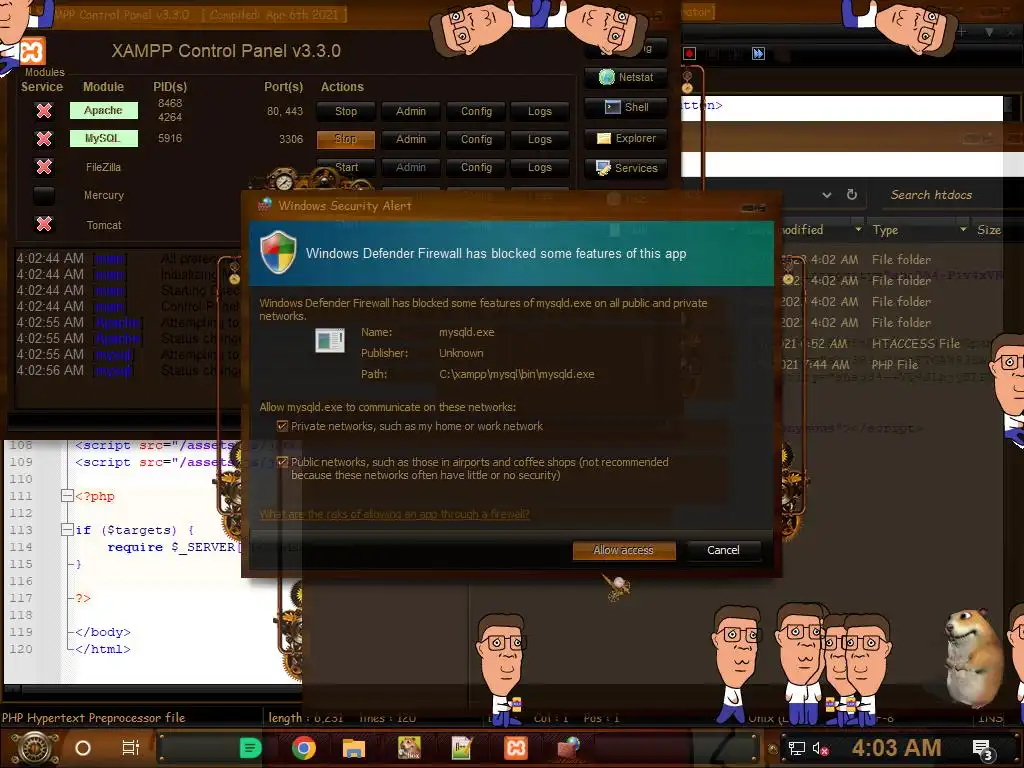This screenshot has width=1024, height=768.
Task: Click the Windows Security Alert title icon
Action: click(x=264, y=205)
